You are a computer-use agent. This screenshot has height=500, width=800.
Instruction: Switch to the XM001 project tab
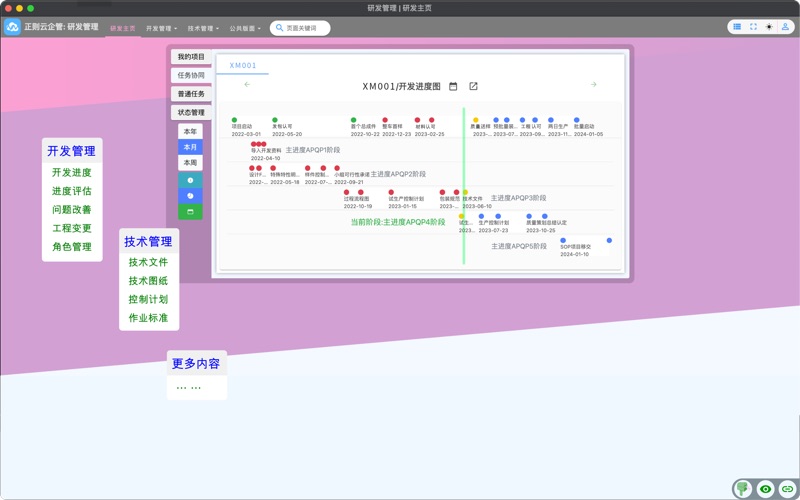243,66
